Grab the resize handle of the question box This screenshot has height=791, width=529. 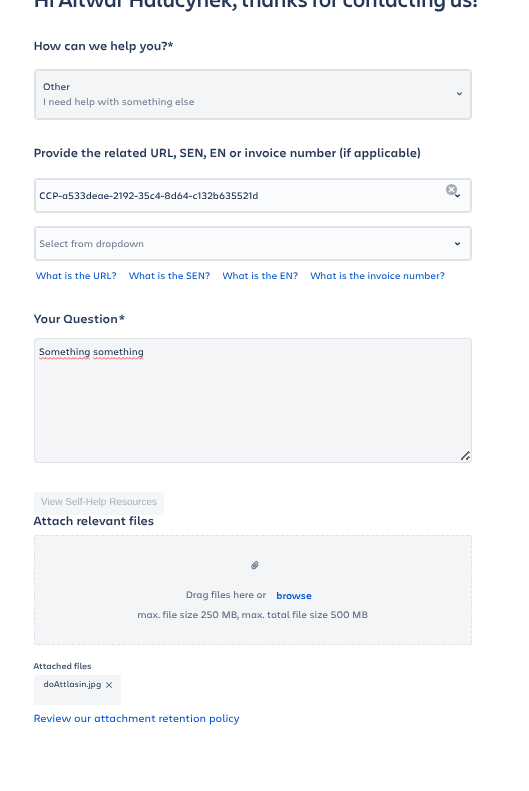[465, 456]
